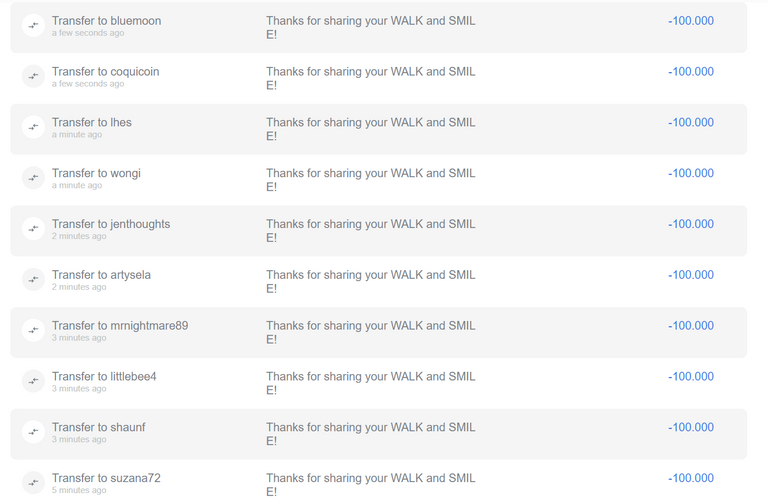The height and width of the screenshot is (499, 768).
Task: Click the memo text in littlebee4 row
Action: coord(371,383)
